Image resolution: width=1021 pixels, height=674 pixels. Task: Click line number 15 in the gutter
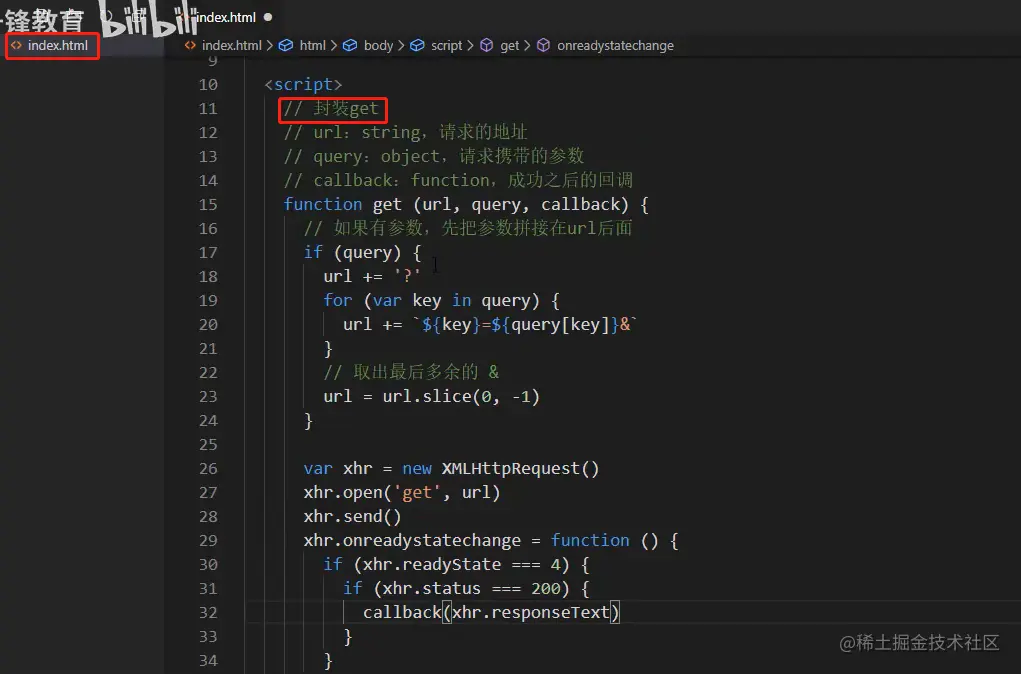208,204
